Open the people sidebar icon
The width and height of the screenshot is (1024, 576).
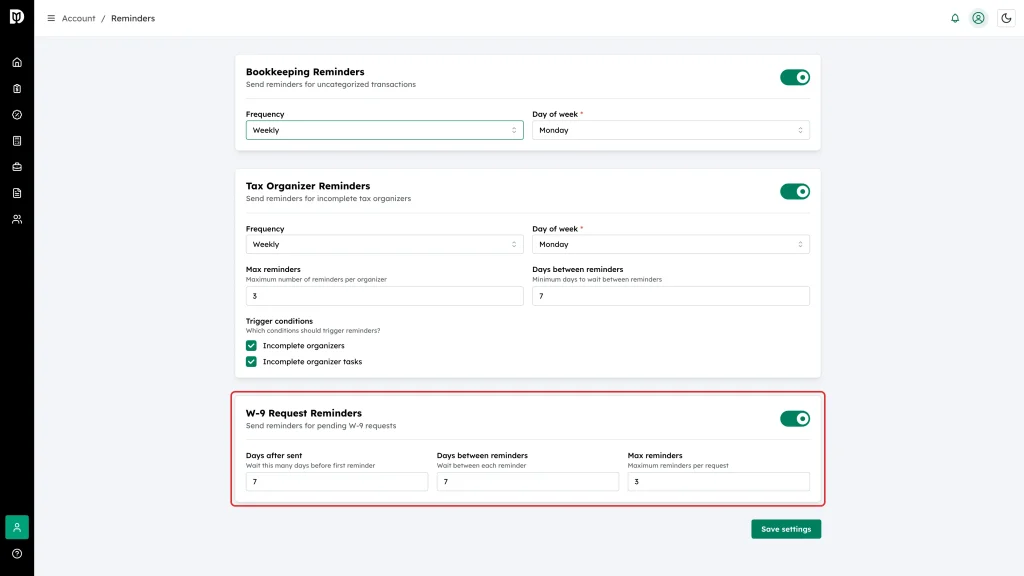click(x=17, y=219)
